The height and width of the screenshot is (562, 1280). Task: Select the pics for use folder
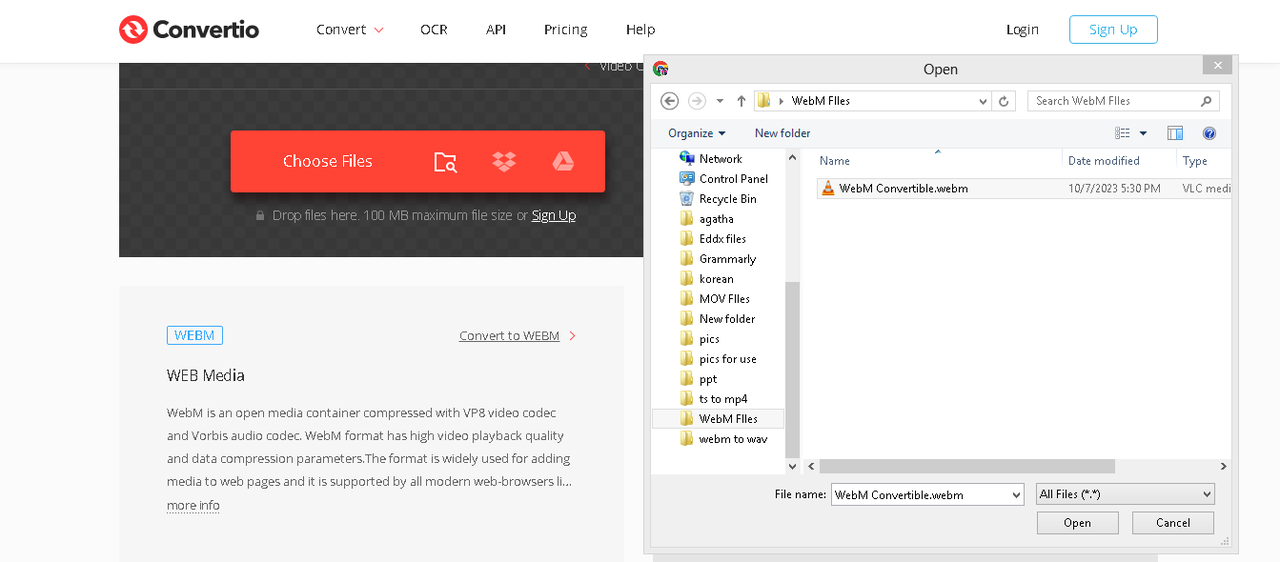tap(728, 358)
